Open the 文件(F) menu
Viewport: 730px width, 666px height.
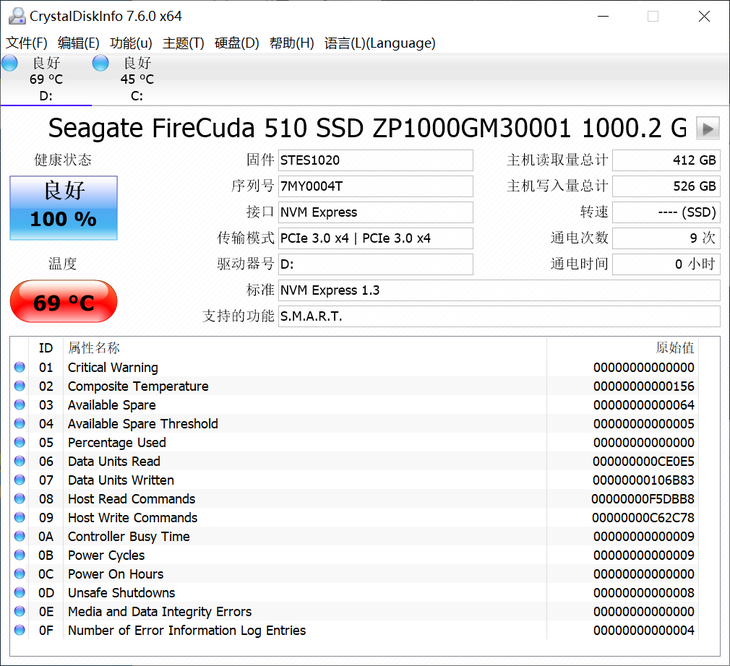click(27, 43)
